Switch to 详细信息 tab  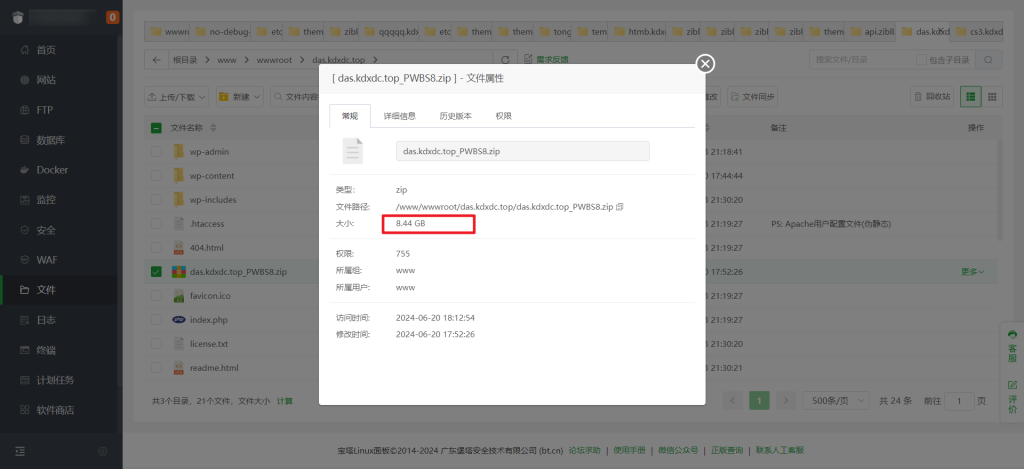[x=399, y=116]
